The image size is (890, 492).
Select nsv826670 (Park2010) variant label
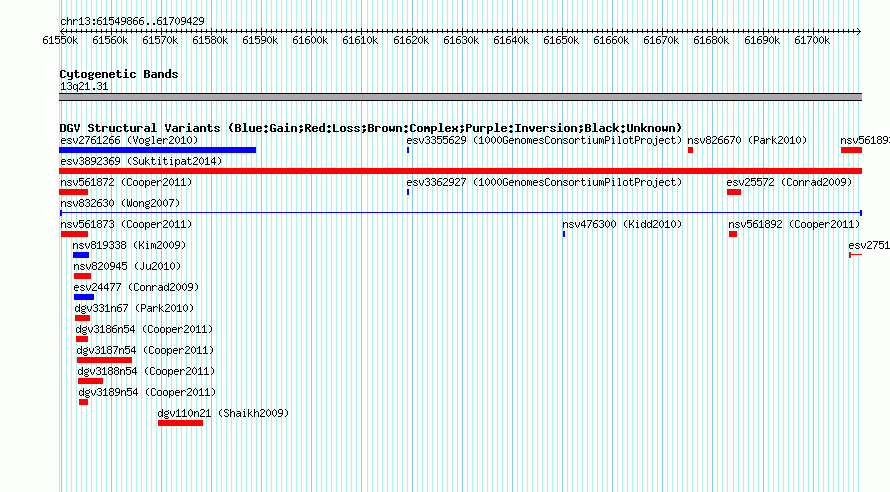747,140
